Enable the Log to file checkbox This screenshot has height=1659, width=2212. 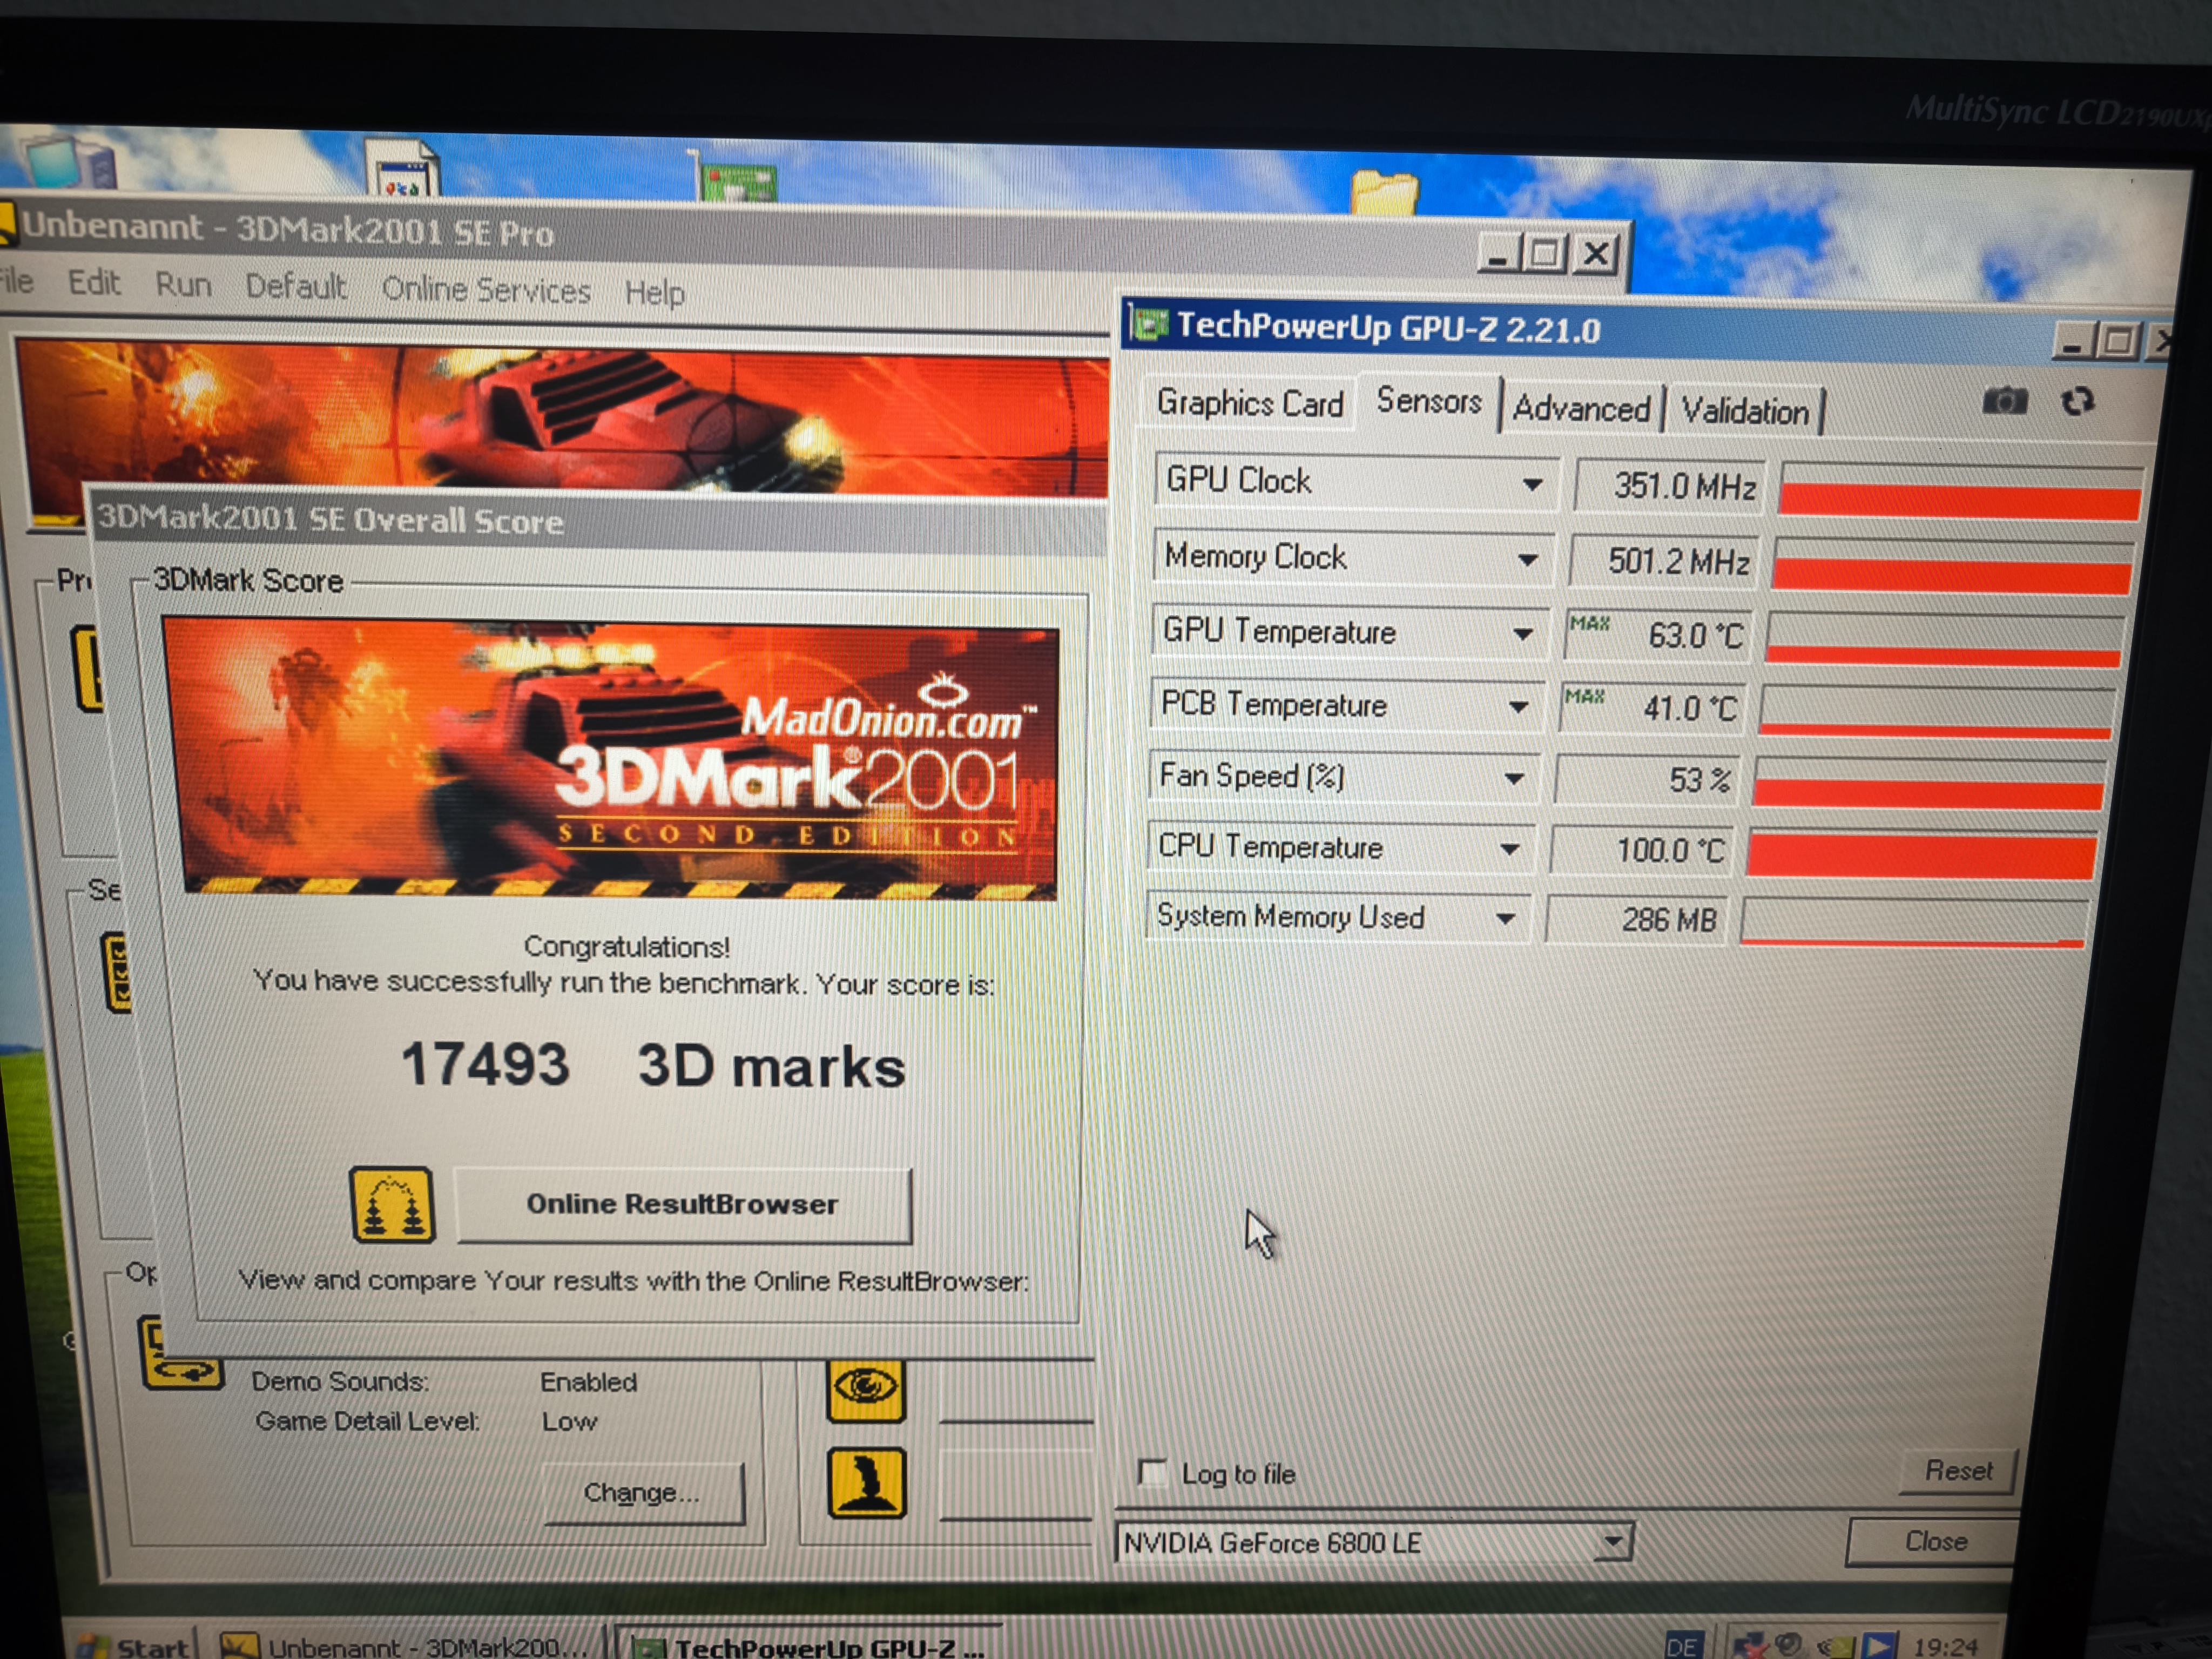tap(1152, 1472)
